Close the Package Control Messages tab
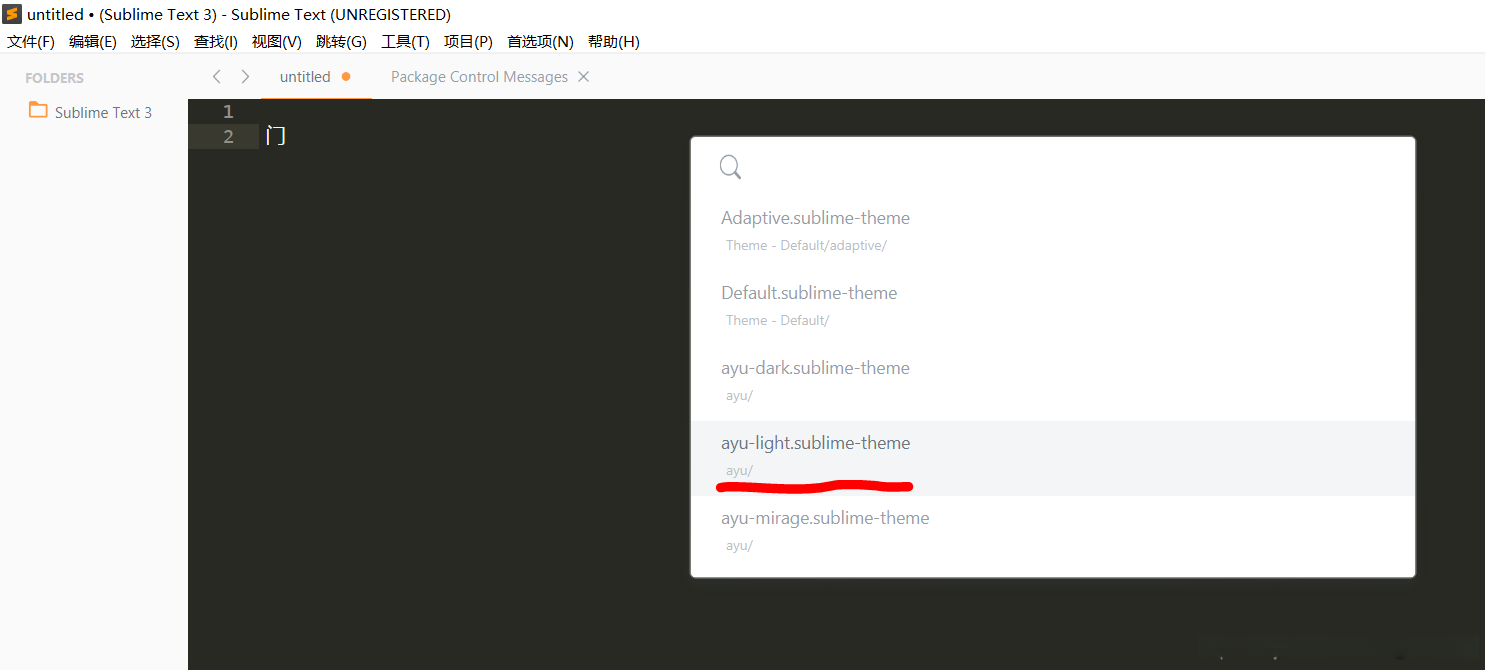 tap(584, 77)
